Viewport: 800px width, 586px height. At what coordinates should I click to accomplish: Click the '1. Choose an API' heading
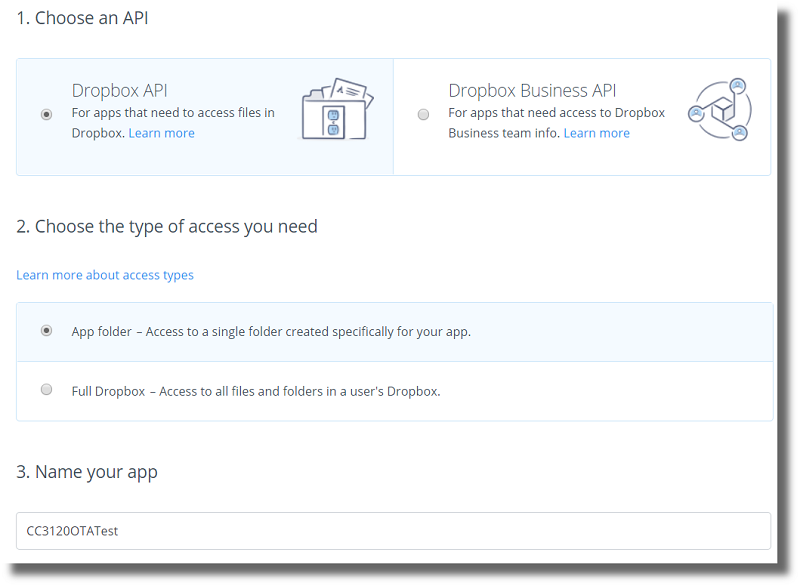point(82,18)
